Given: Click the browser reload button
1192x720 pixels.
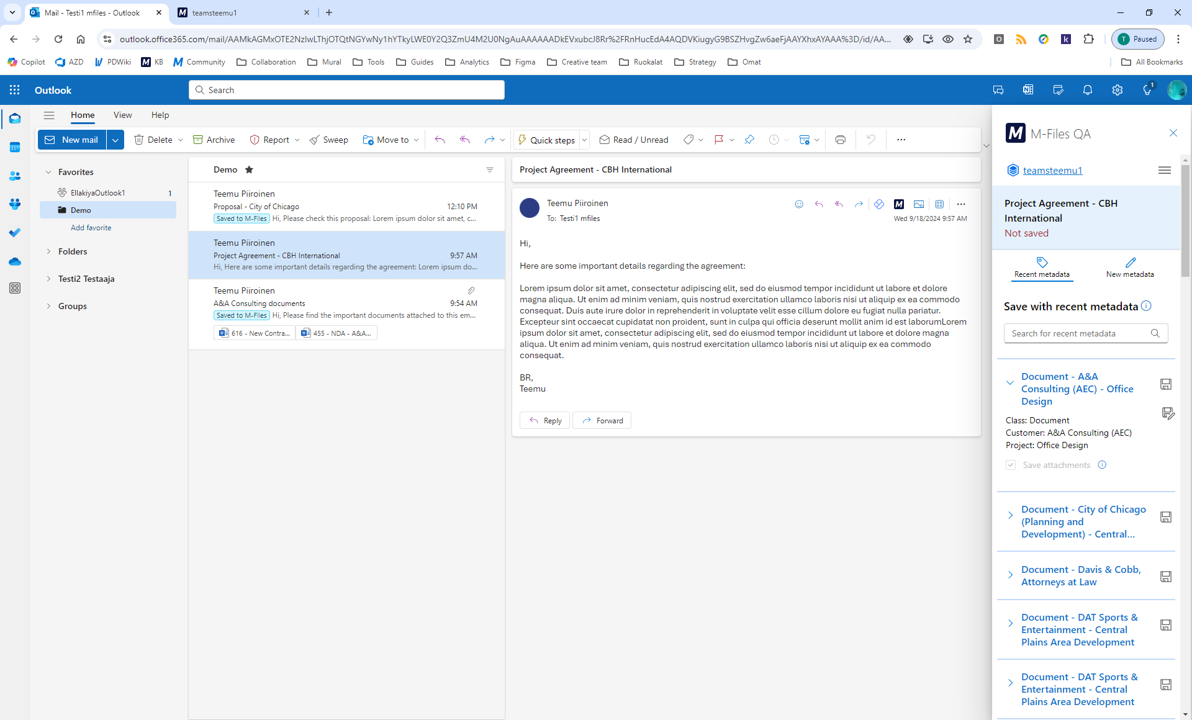Looking at the screenshot, I should [58, 39].
